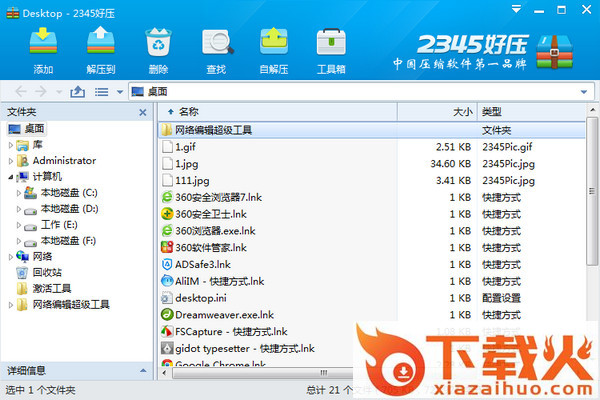The width and height of the screenshot is (600, 400).
Task: Expand 网络编辑超级工具 in the folder tree
Action: tap(11, 305)
